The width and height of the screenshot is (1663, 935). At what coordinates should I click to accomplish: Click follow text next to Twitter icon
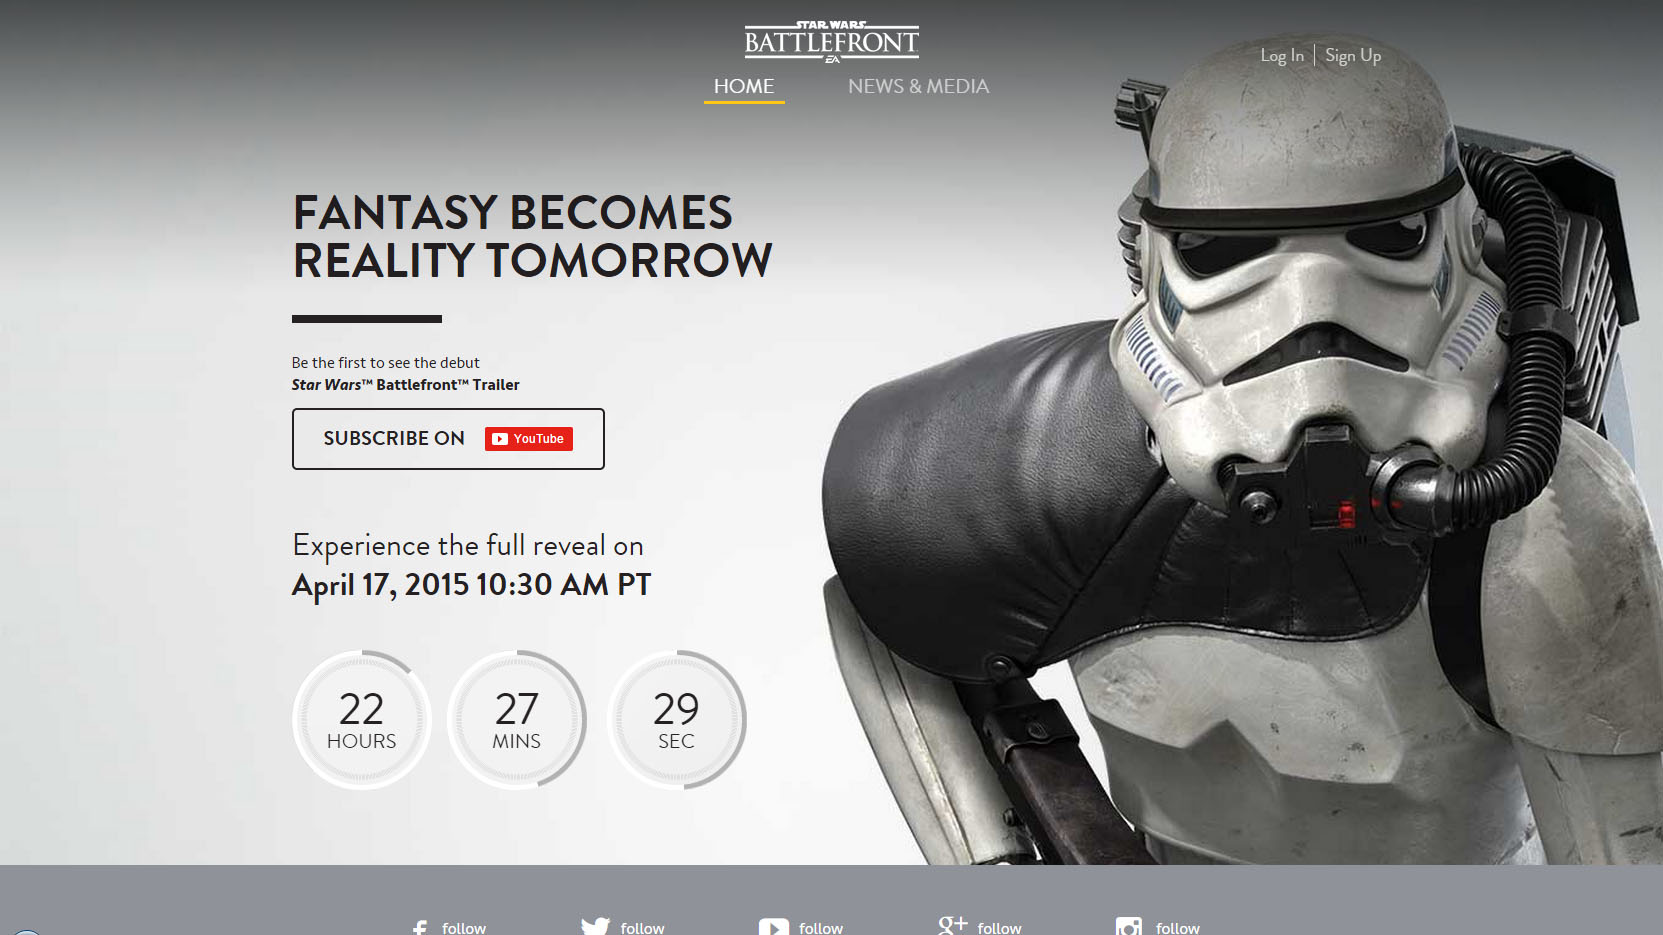tap(642, 928)
